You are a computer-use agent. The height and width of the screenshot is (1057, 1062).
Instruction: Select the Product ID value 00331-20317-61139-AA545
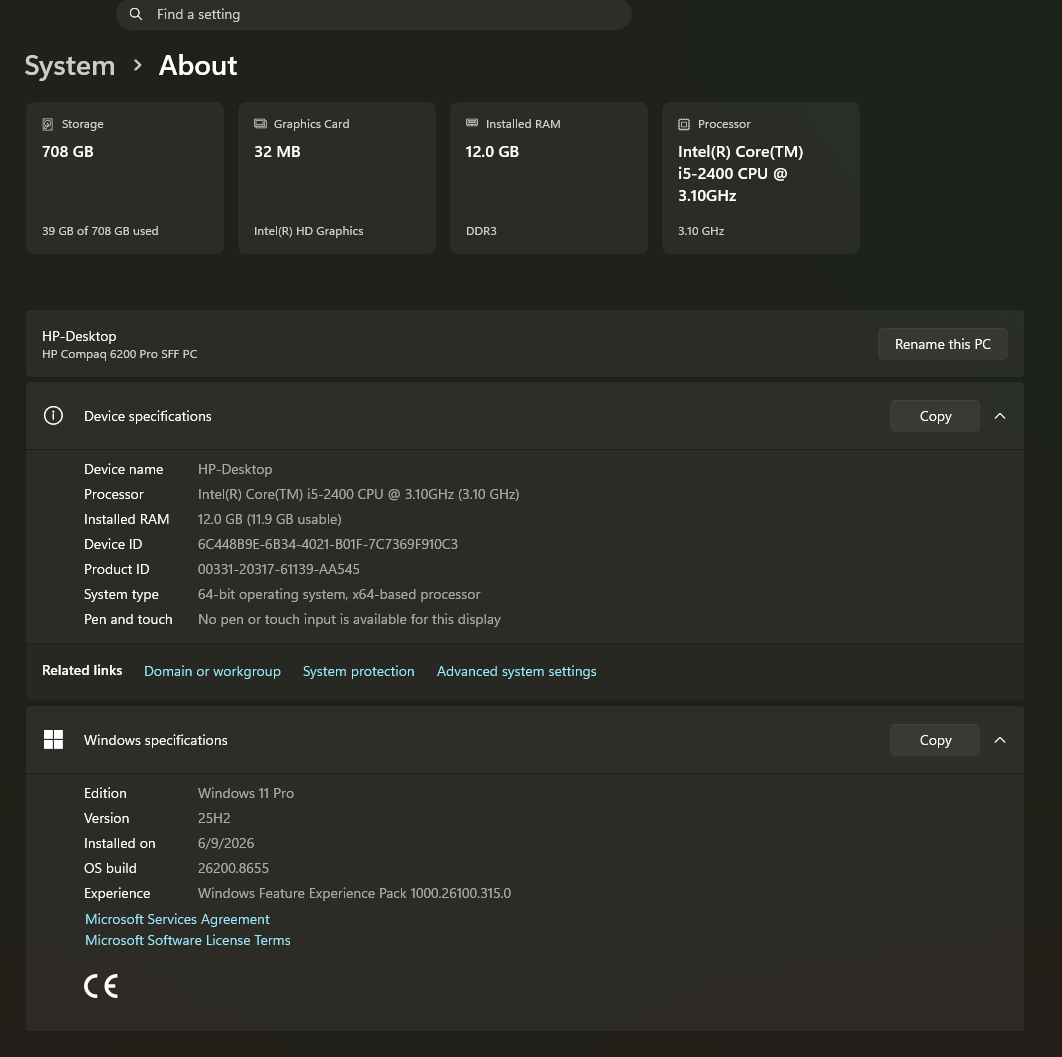click(x=278, y=569)
